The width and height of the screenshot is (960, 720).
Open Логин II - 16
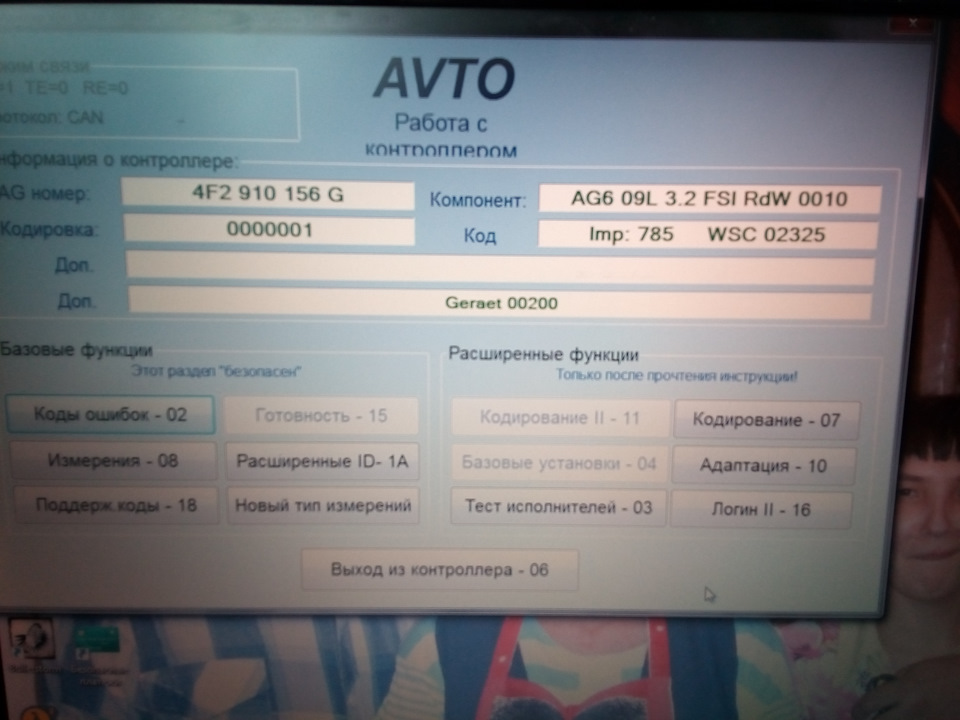tap(761, 509)
